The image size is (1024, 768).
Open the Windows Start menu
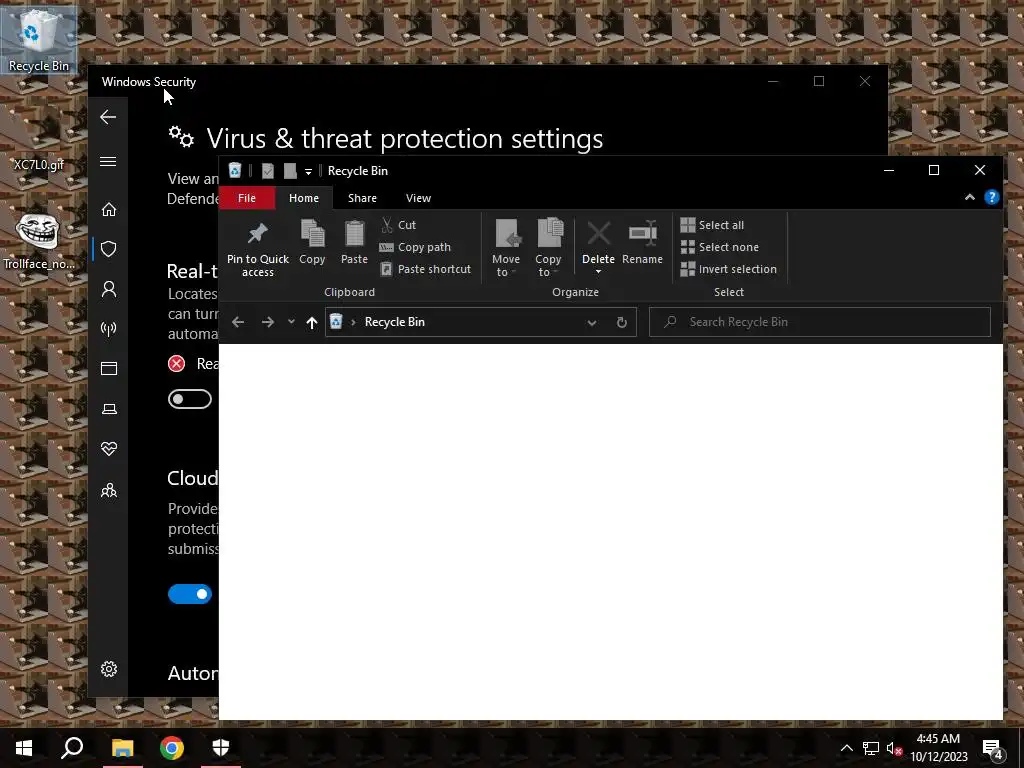click(x=24, y=748)
